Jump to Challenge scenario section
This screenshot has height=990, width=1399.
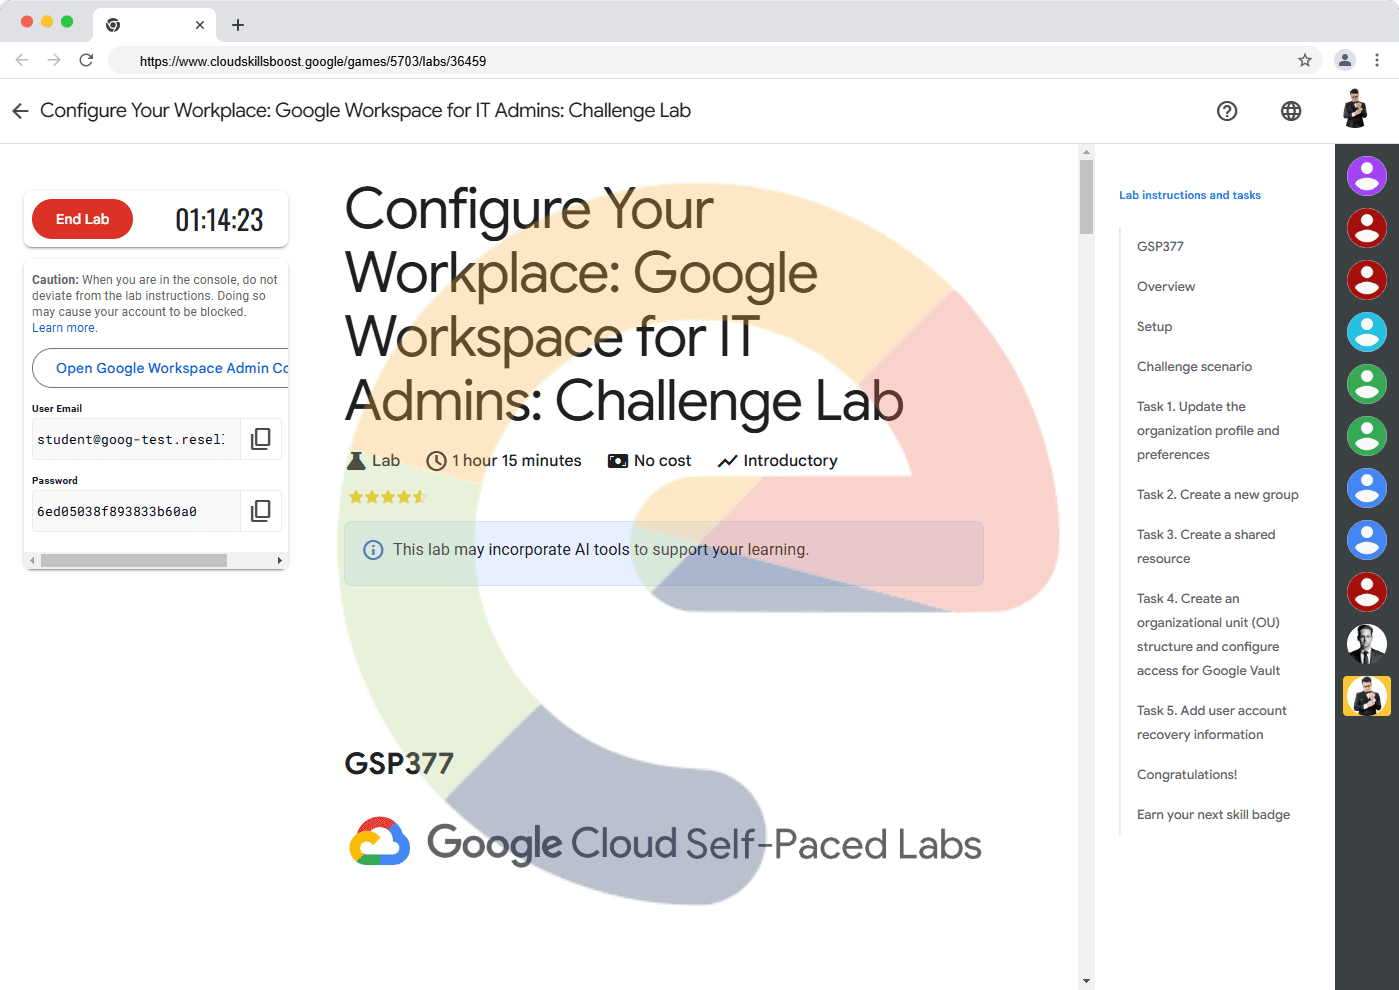click(1194, 366)
